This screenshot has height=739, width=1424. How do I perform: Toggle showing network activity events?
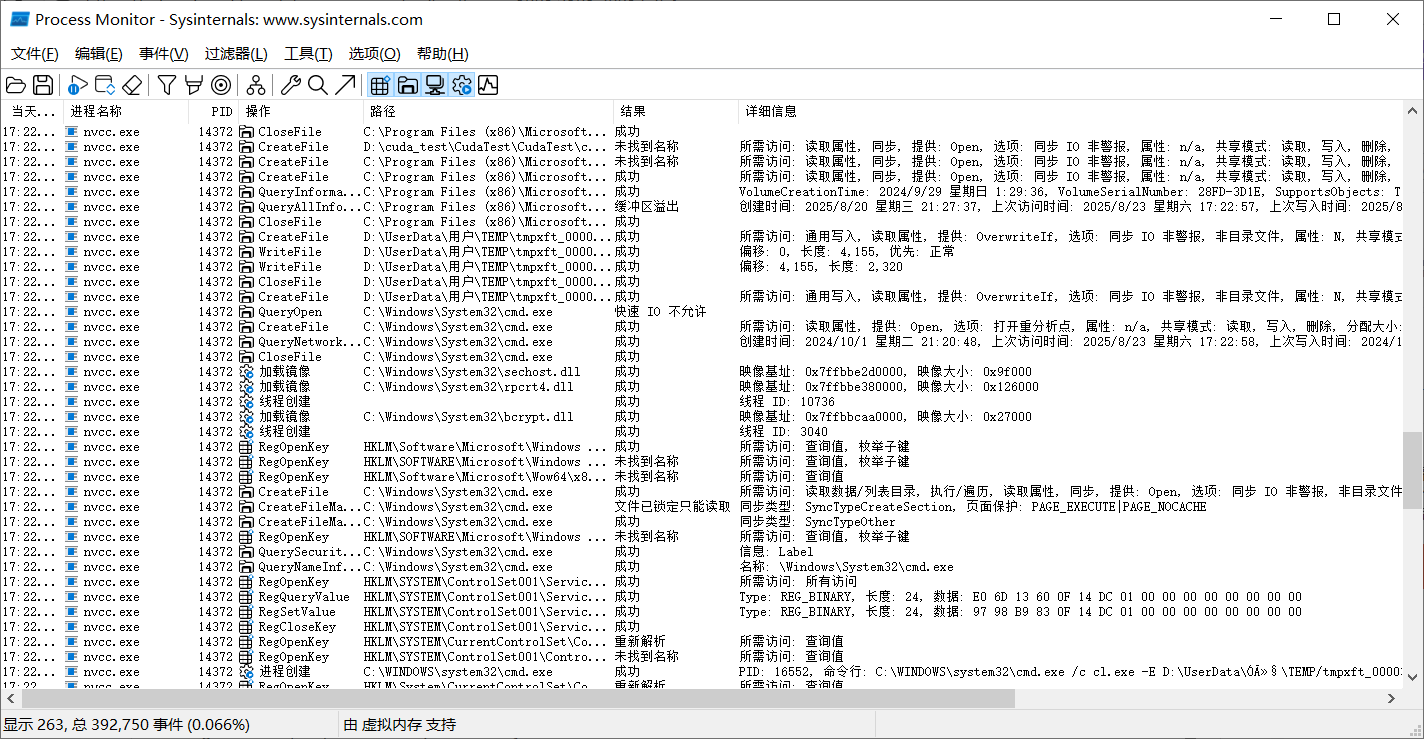434,85
